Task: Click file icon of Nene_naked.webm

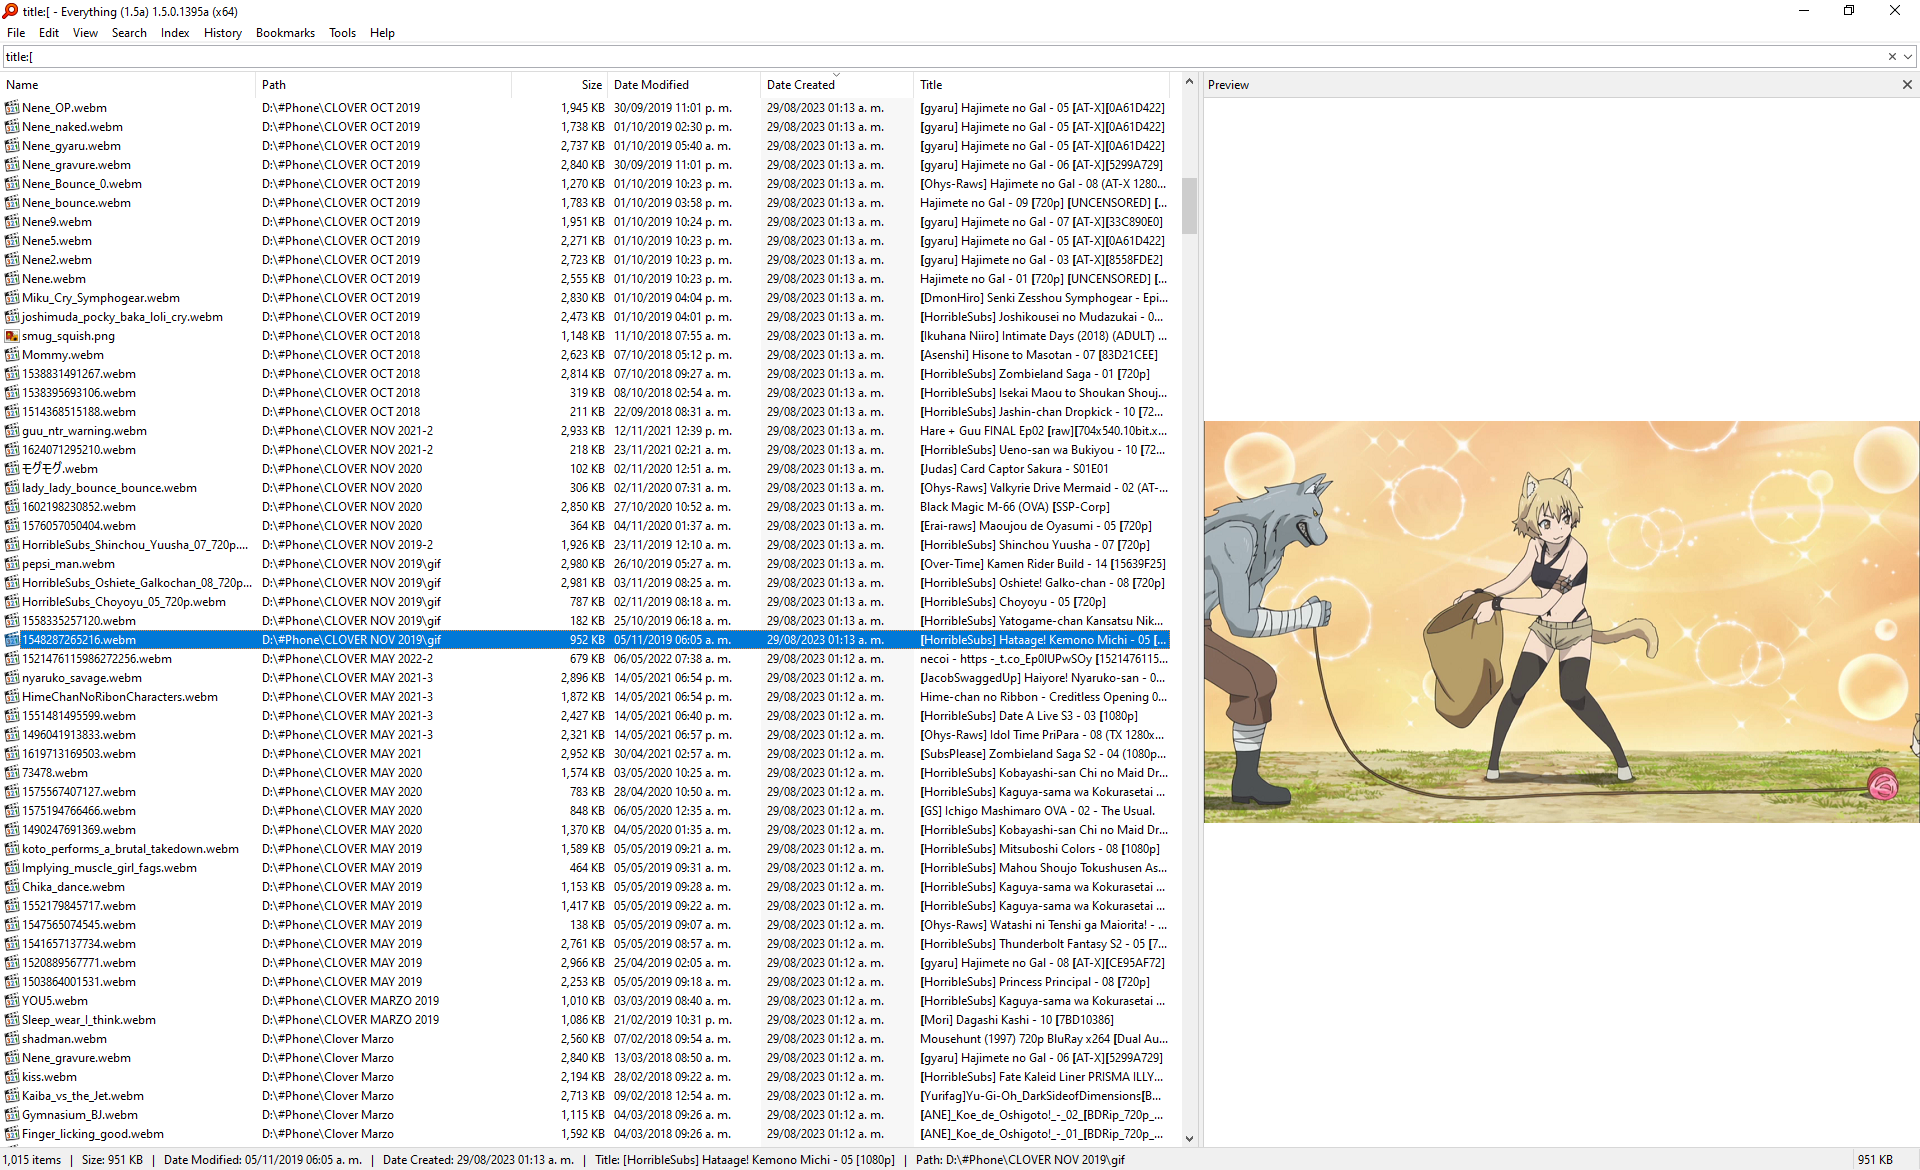Action: point(12,127)
